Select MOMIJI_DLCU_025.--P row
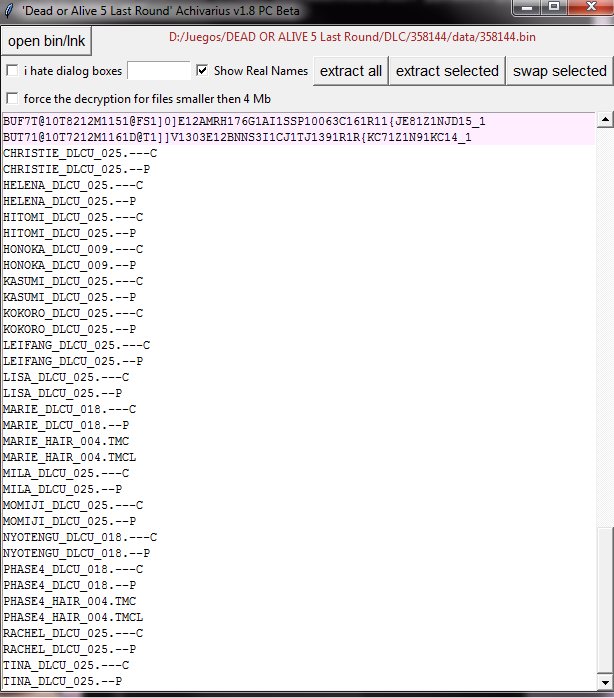 pyautogui.click(x=298, y=522)
